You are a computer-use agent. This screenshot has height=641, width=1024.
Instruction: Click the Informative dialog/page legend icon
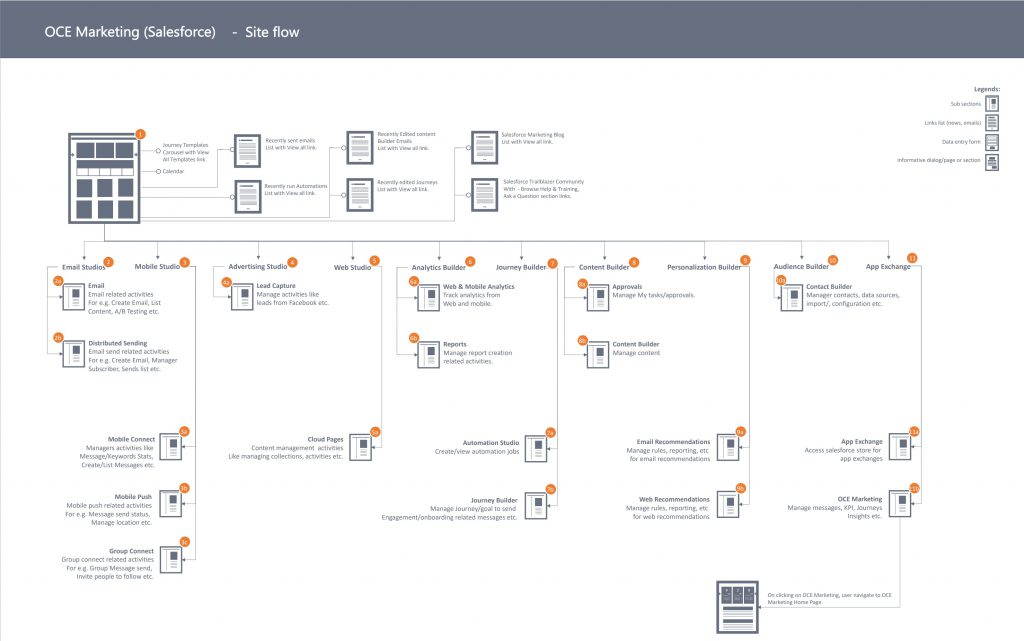992,161
